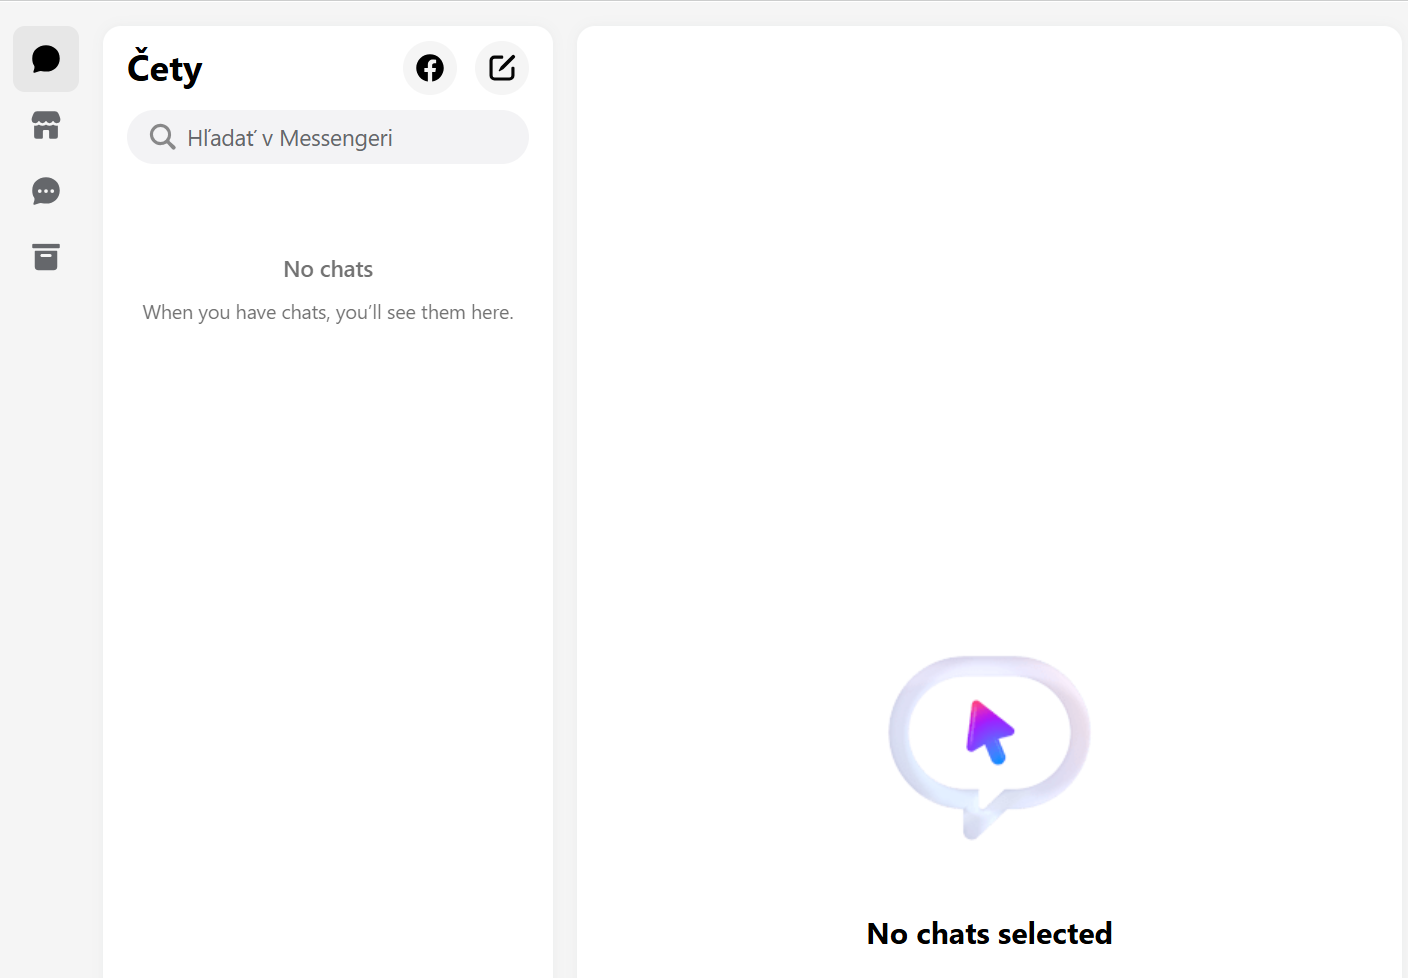
Task: Click the tail of the speech bubble graphic
Action: pos(975,824)
